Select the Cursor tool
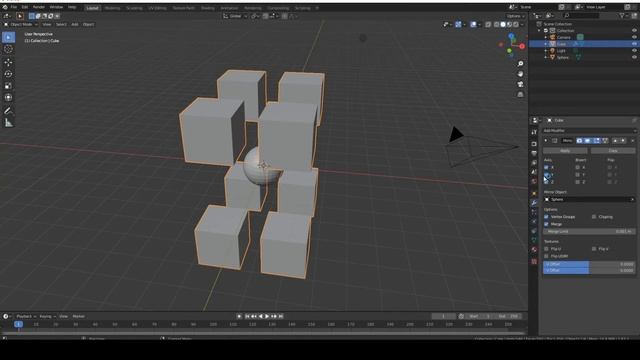The image size is (640, 360). (x=8, y=49)
